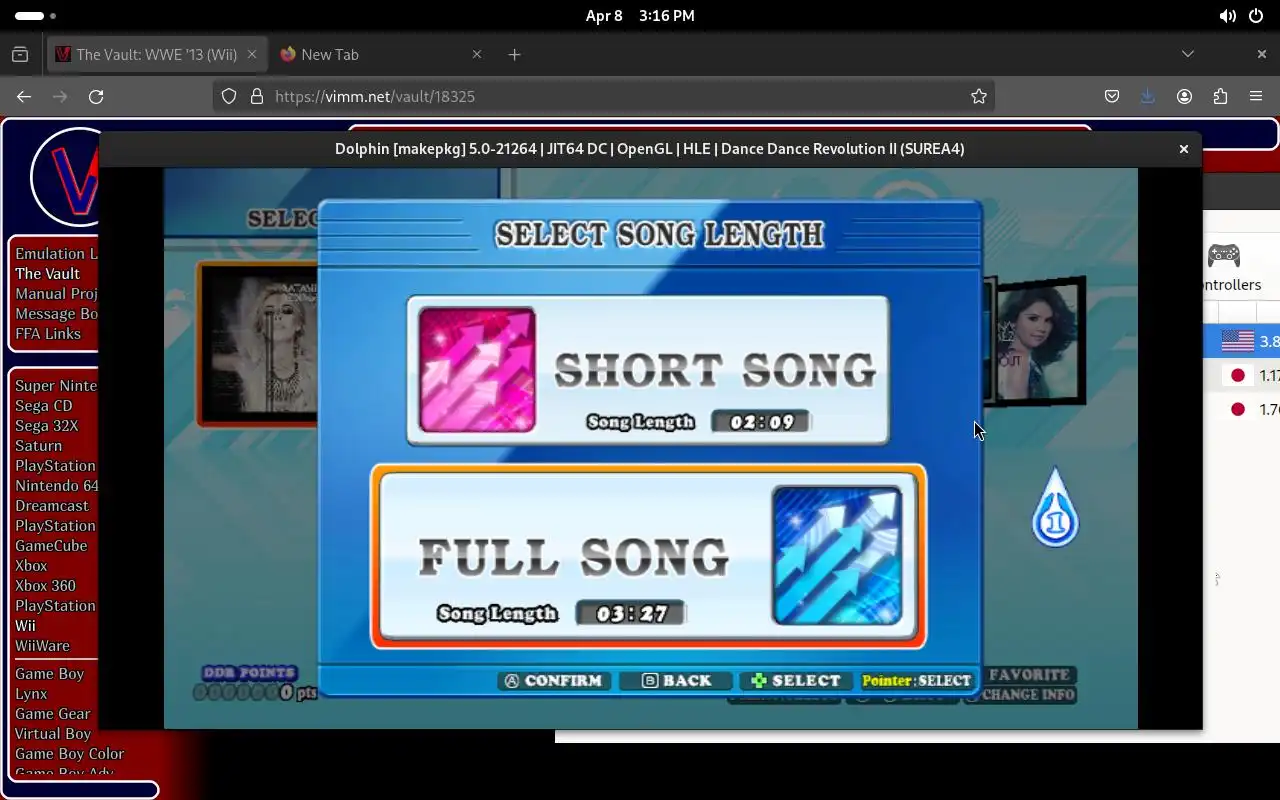This screenshot has height=800, width=1280.
Task: Click the DDR POINTS counter
Action: coord(254,683)
